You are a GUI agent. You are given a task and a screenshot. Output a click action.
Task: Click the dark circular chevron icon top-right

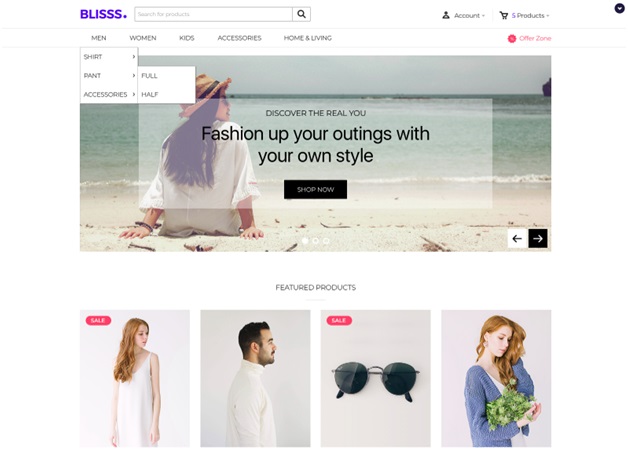[x=620, y=8]
